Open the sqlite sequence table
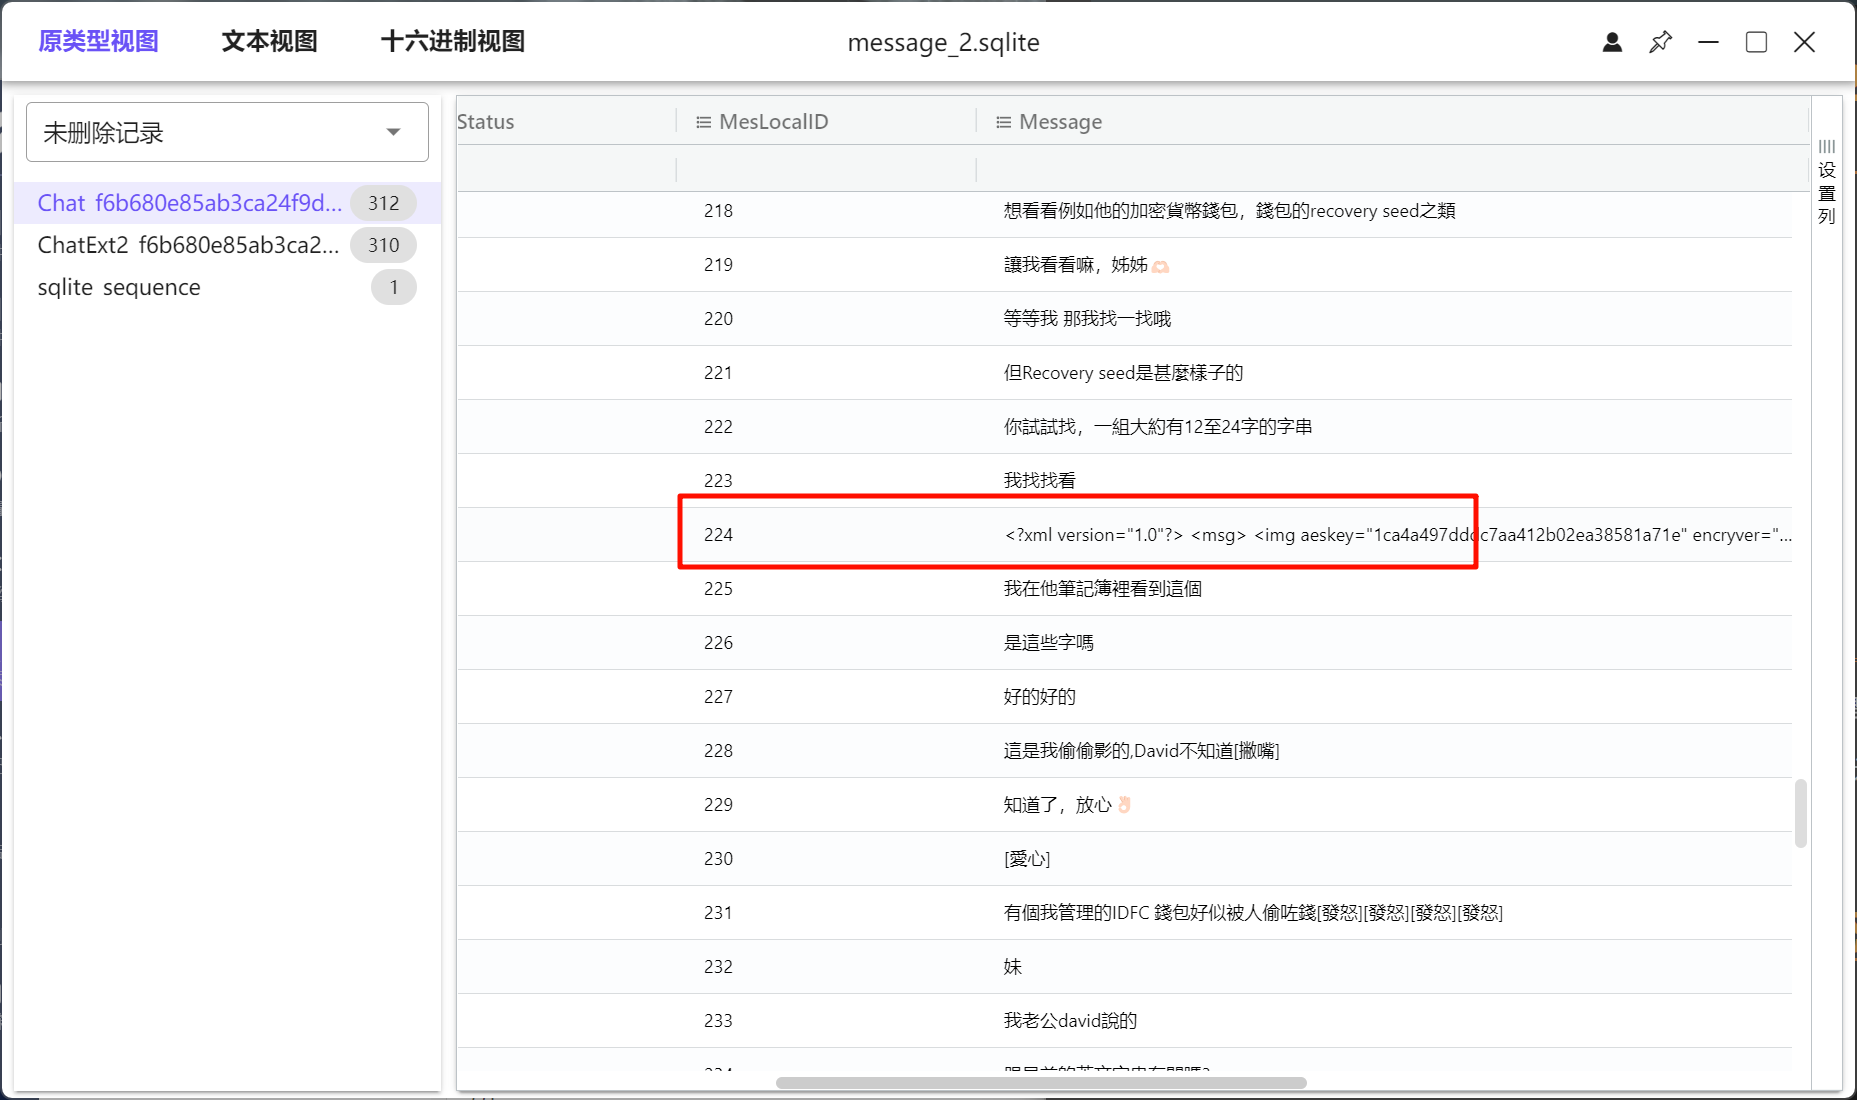The height and width of the screenshot is (1100, 1857). [x=119, y=287]
